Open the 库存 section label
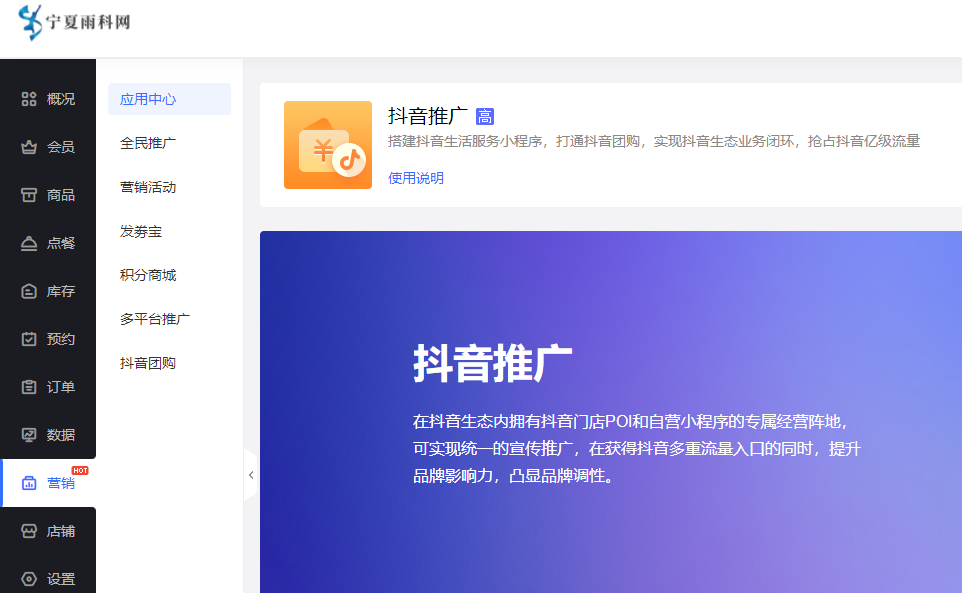962x593 pixels. click(61, 291)
